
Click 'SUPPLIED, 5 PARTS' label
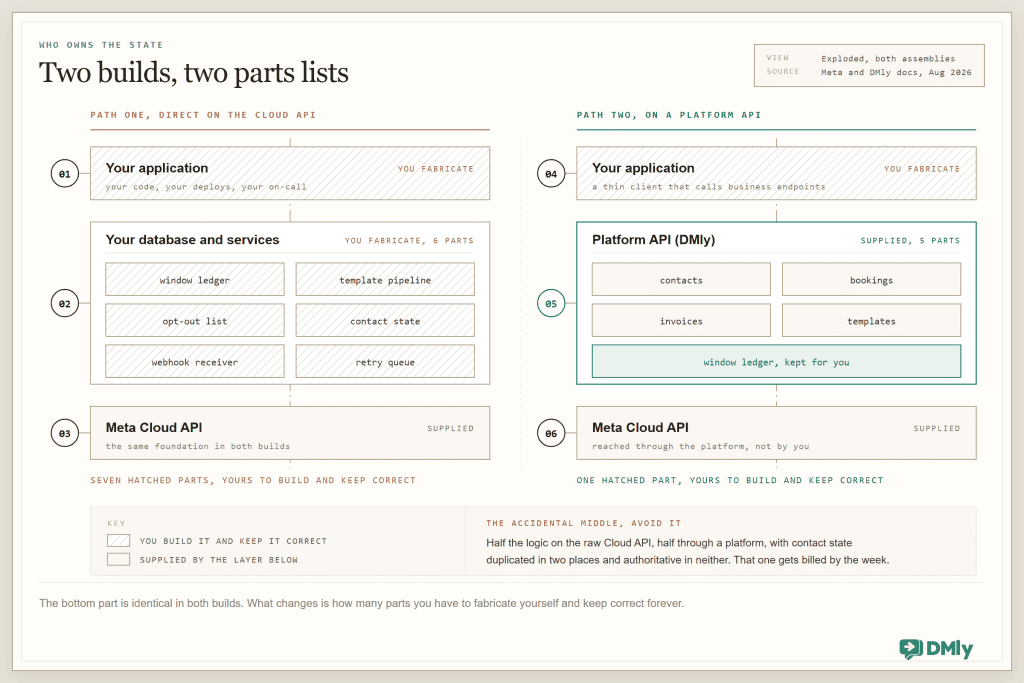click(x=910, y=240)
